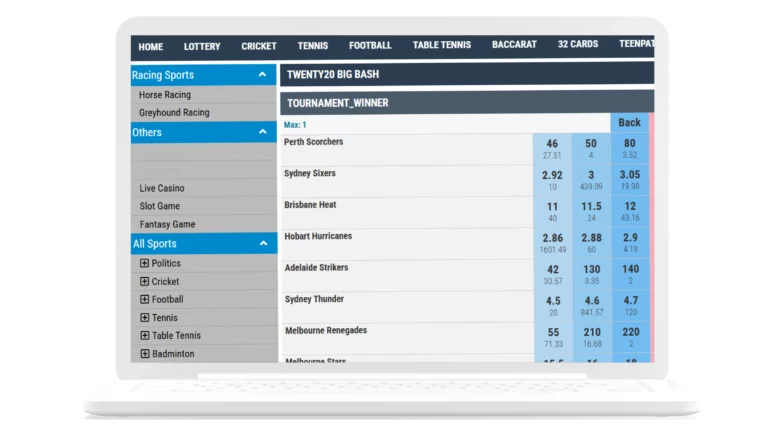Go to the CRICKET top menu
Screen dimensions: 768x432
259,46
